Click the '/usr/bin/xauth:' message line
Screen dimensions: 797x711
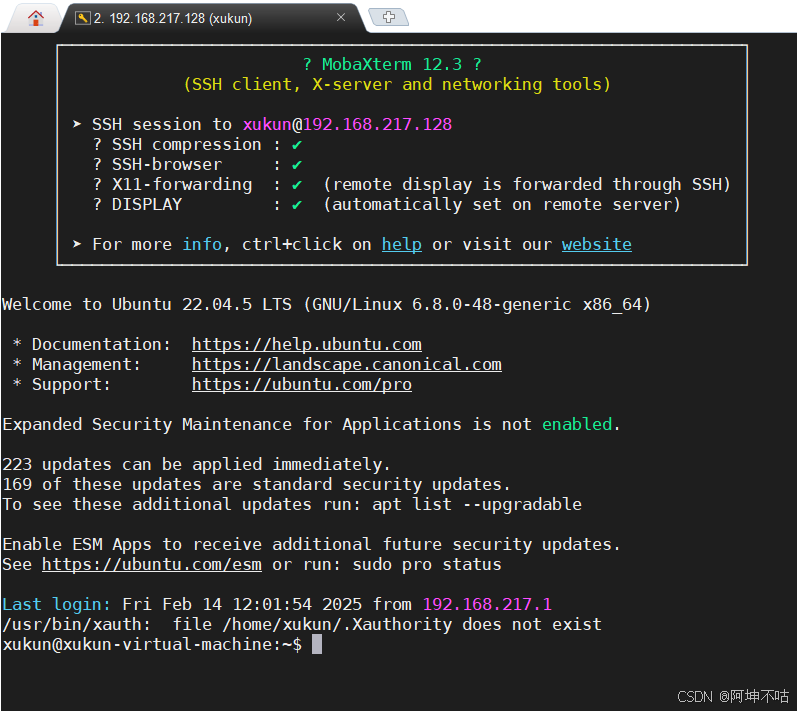tap(302, 625)
